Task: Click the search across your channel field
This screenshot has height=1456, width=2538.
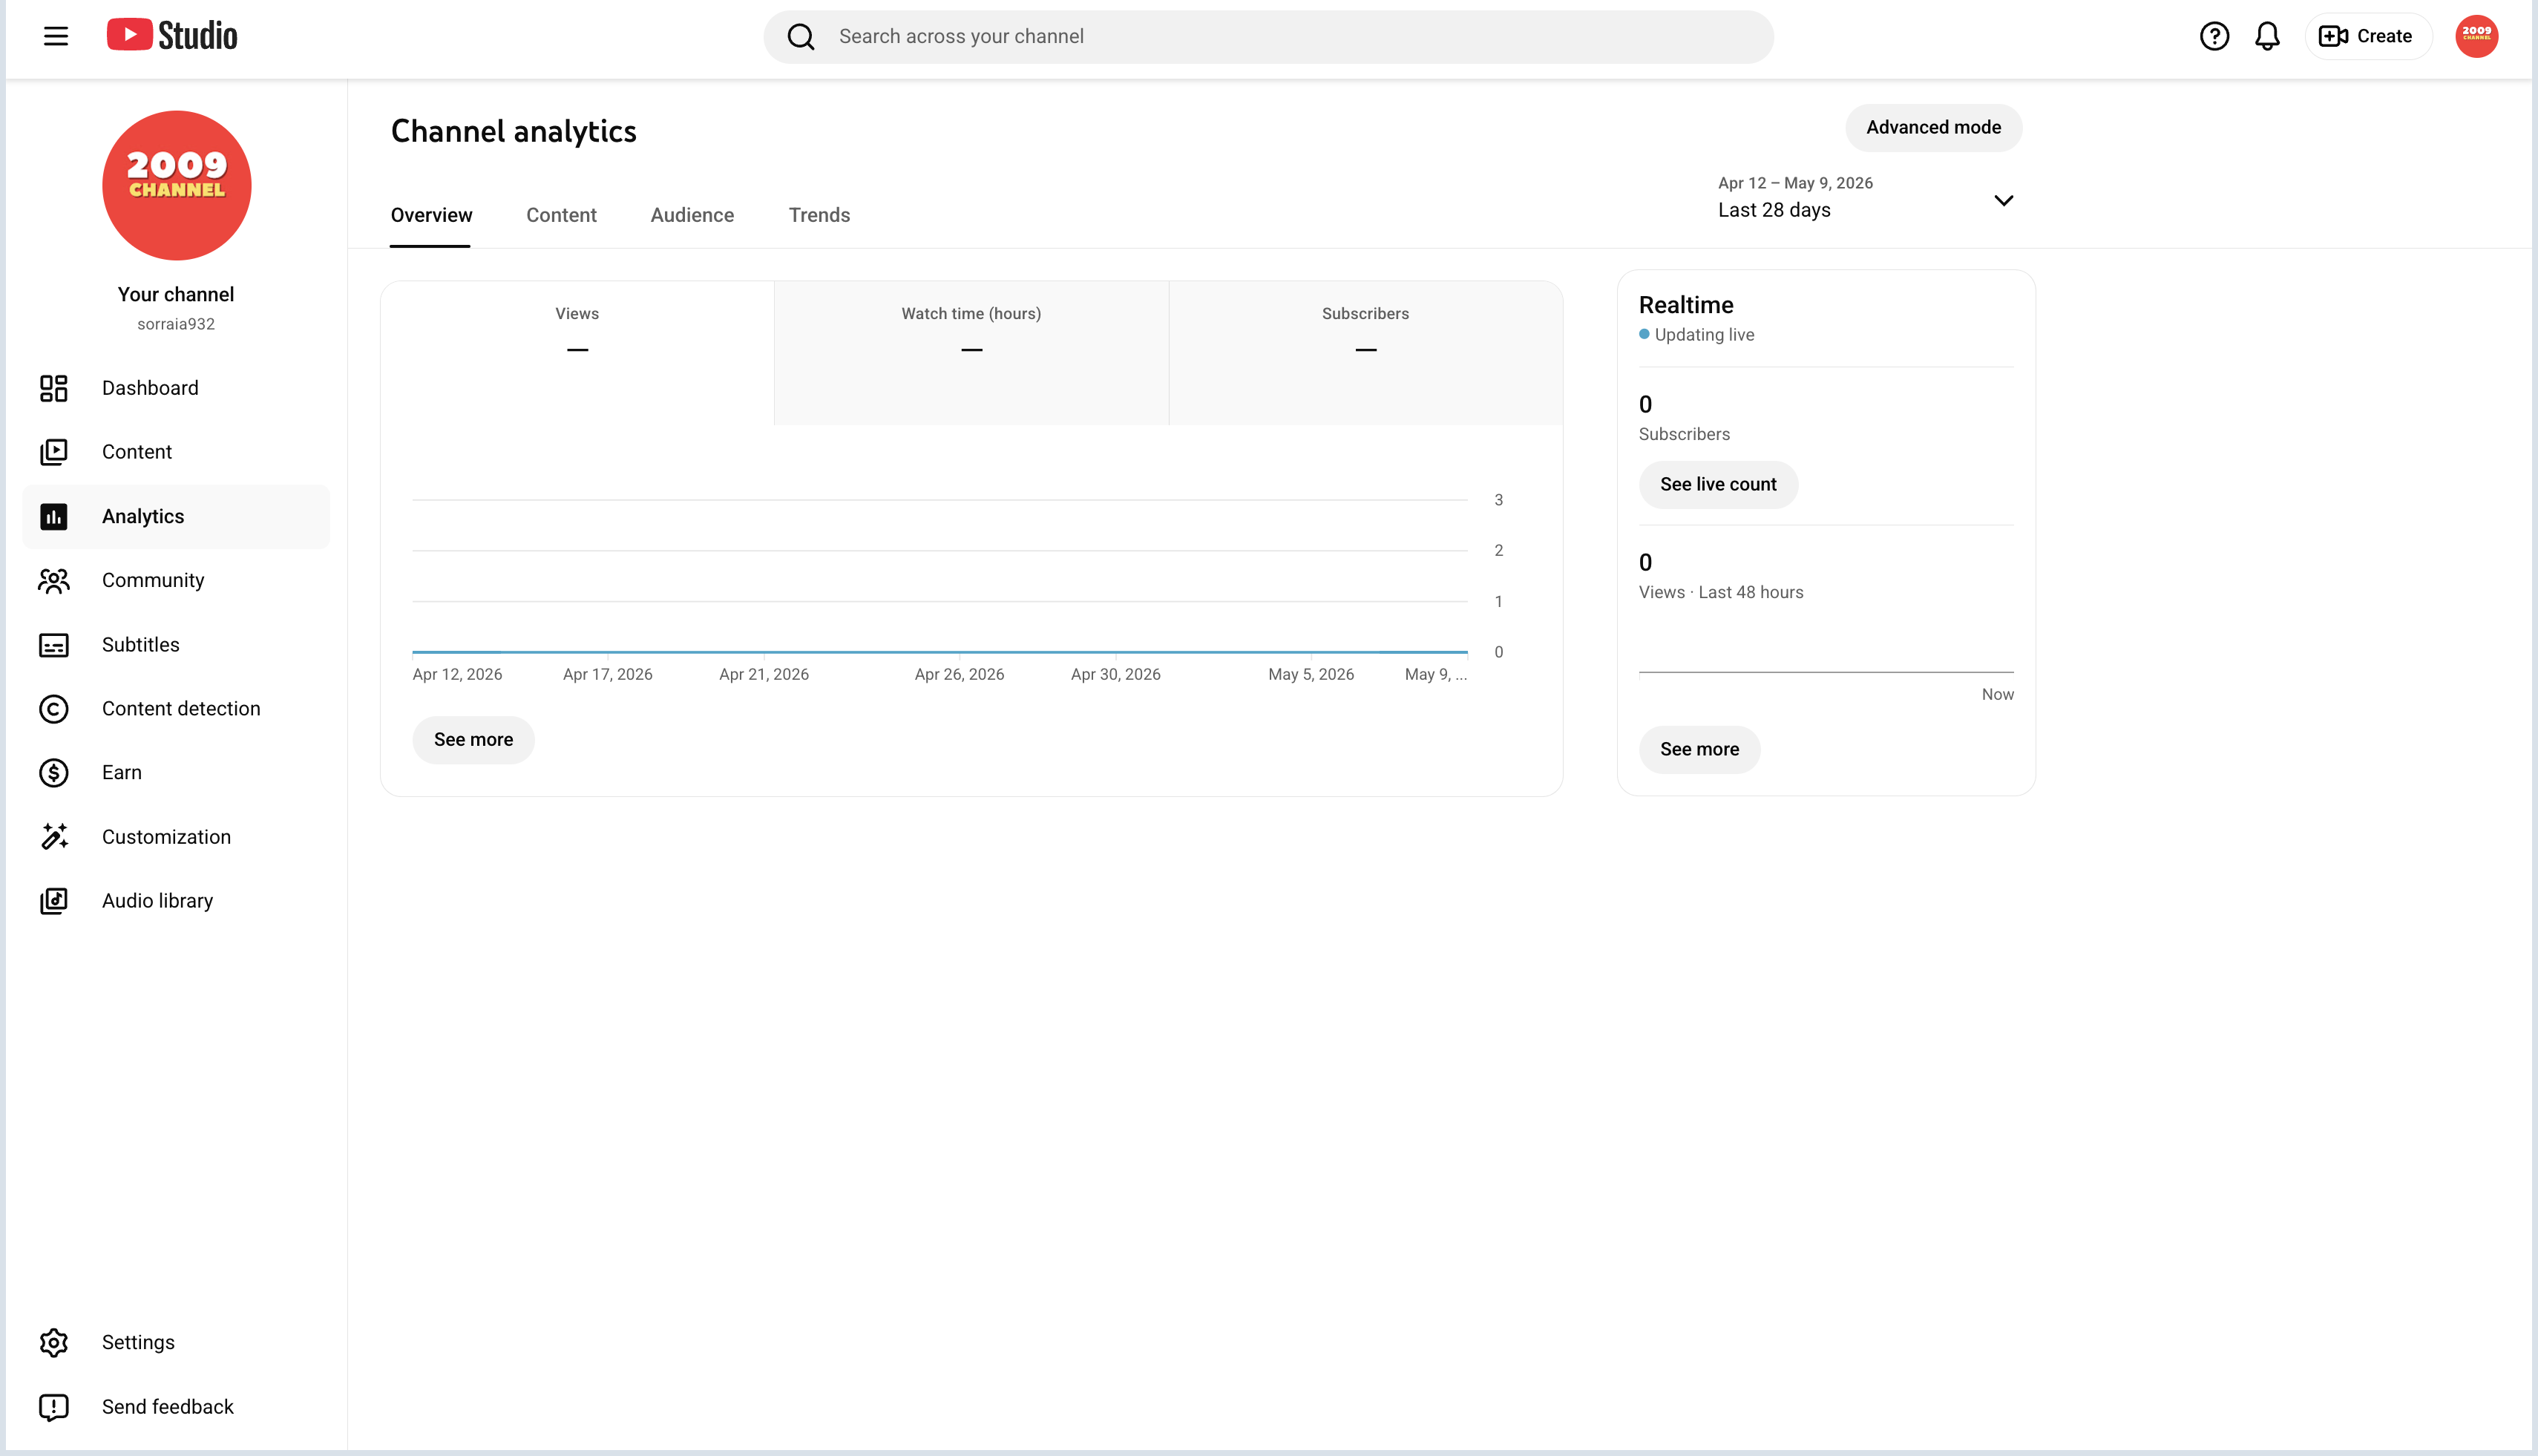Action: tap(1268, 37)
